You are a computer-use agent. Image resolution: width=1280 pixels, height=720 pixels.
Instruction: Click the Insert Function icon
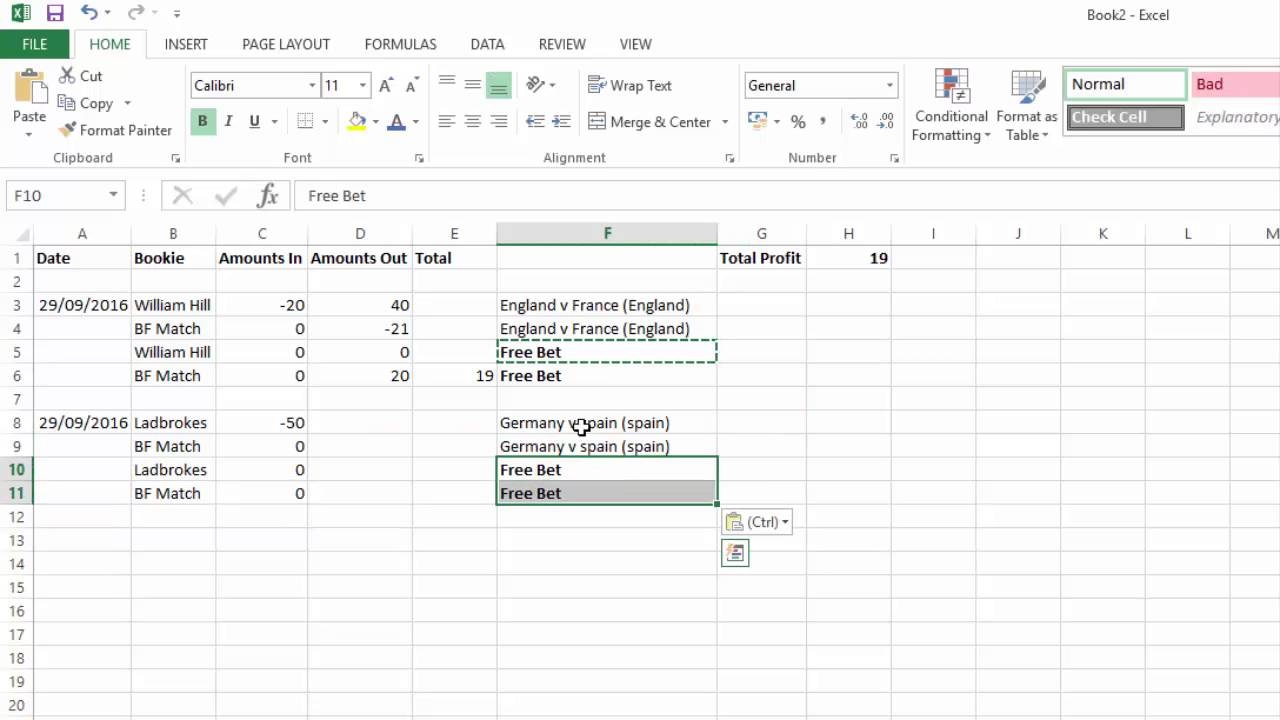pos(267,195)
